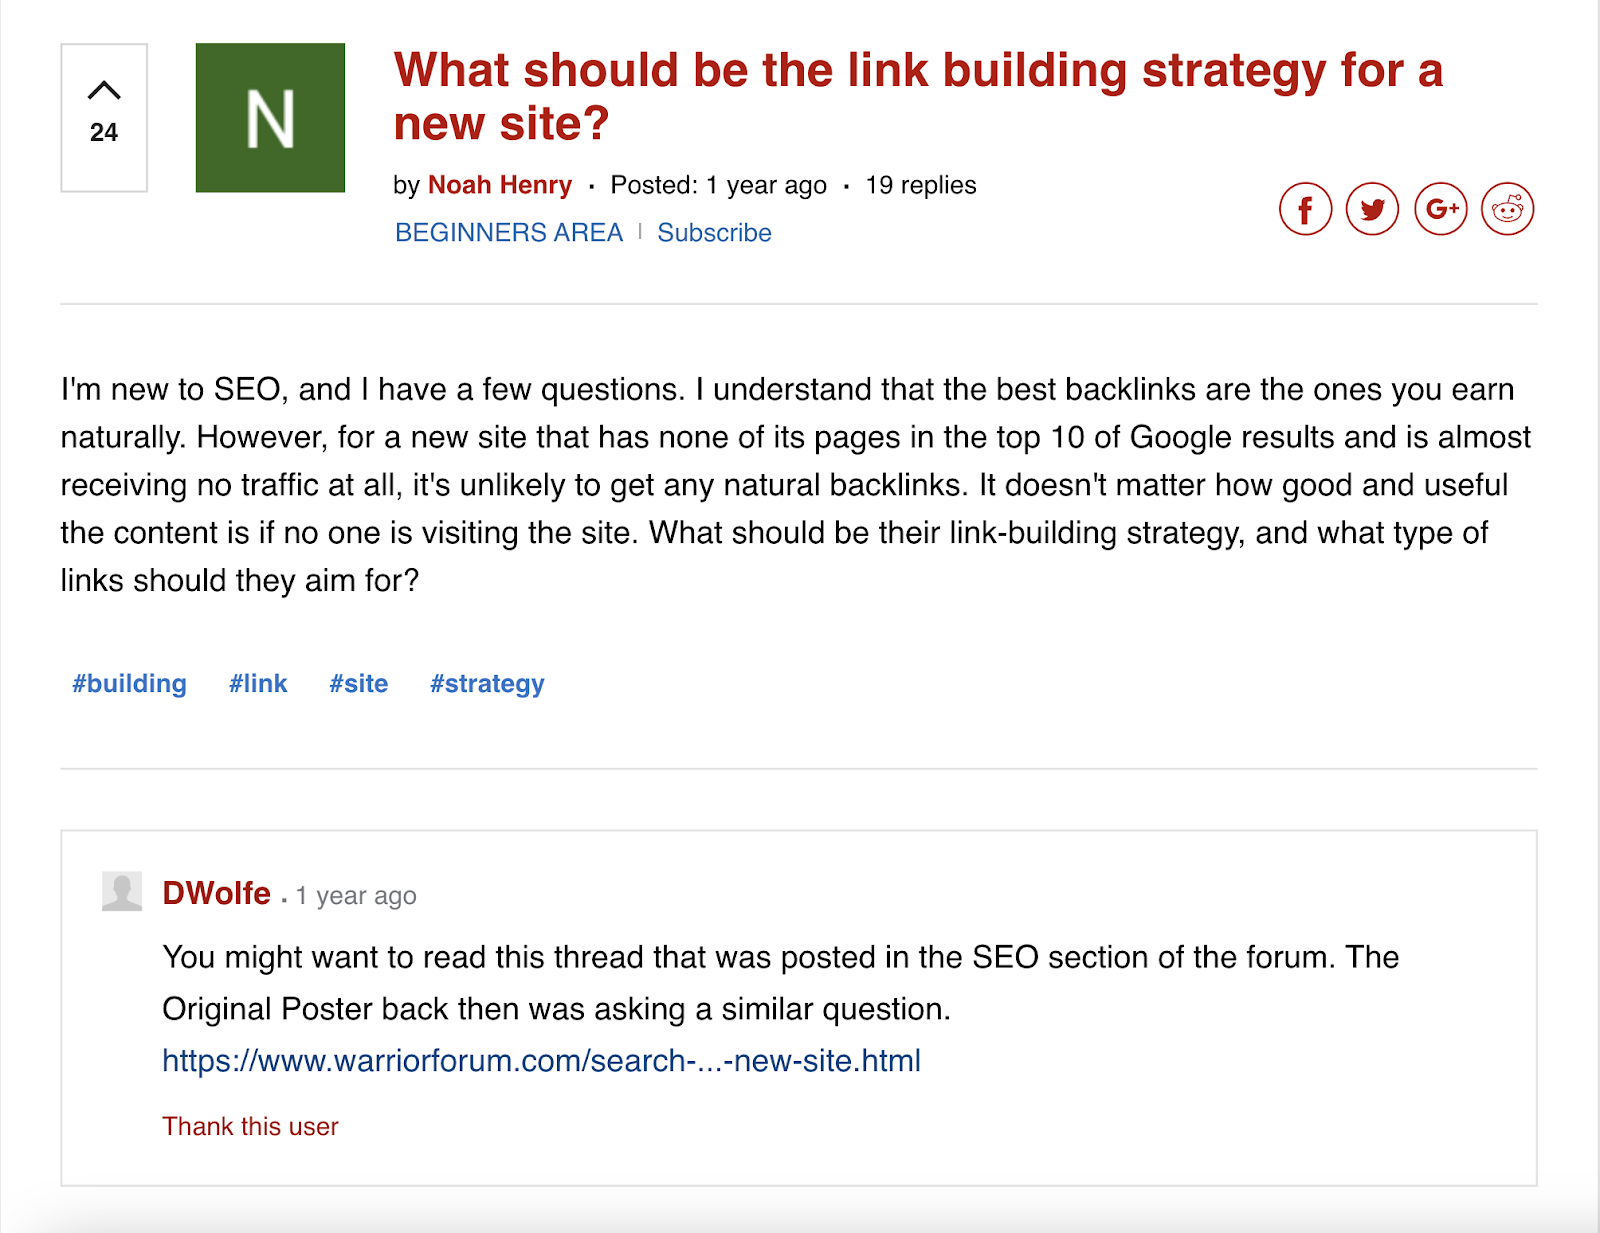
Task: Click the vote count showing 24
Action: tap(103, 132)
